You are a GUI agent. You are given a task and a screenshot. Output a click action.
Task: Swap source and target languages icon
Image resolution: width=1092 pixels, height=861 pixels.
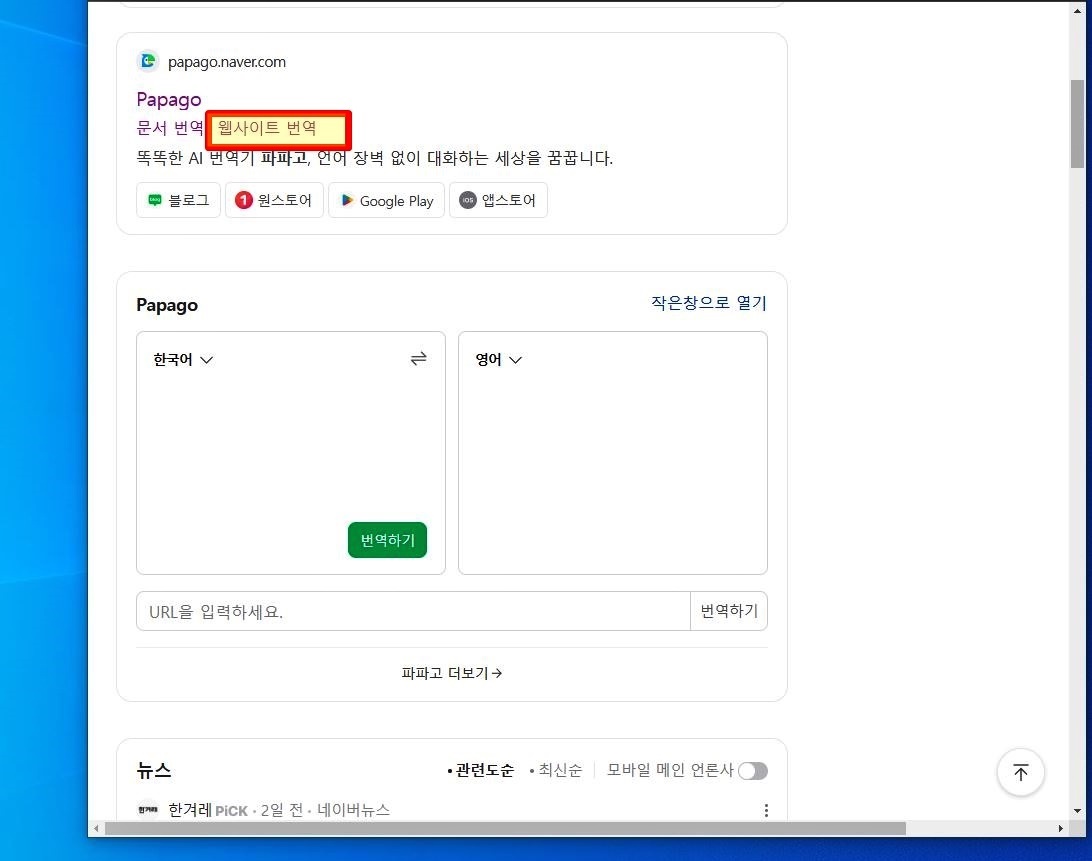click(x=419, y=359)
